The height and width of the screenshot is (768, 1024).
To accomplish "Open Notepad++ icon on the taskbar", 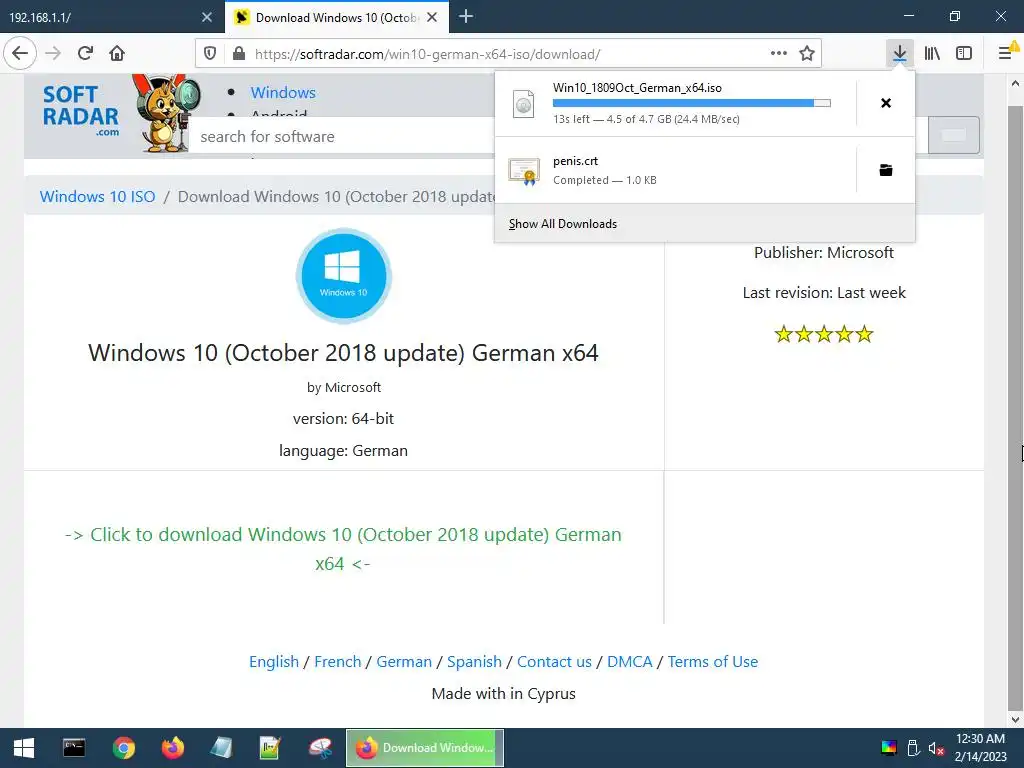I will coord(270,748).
